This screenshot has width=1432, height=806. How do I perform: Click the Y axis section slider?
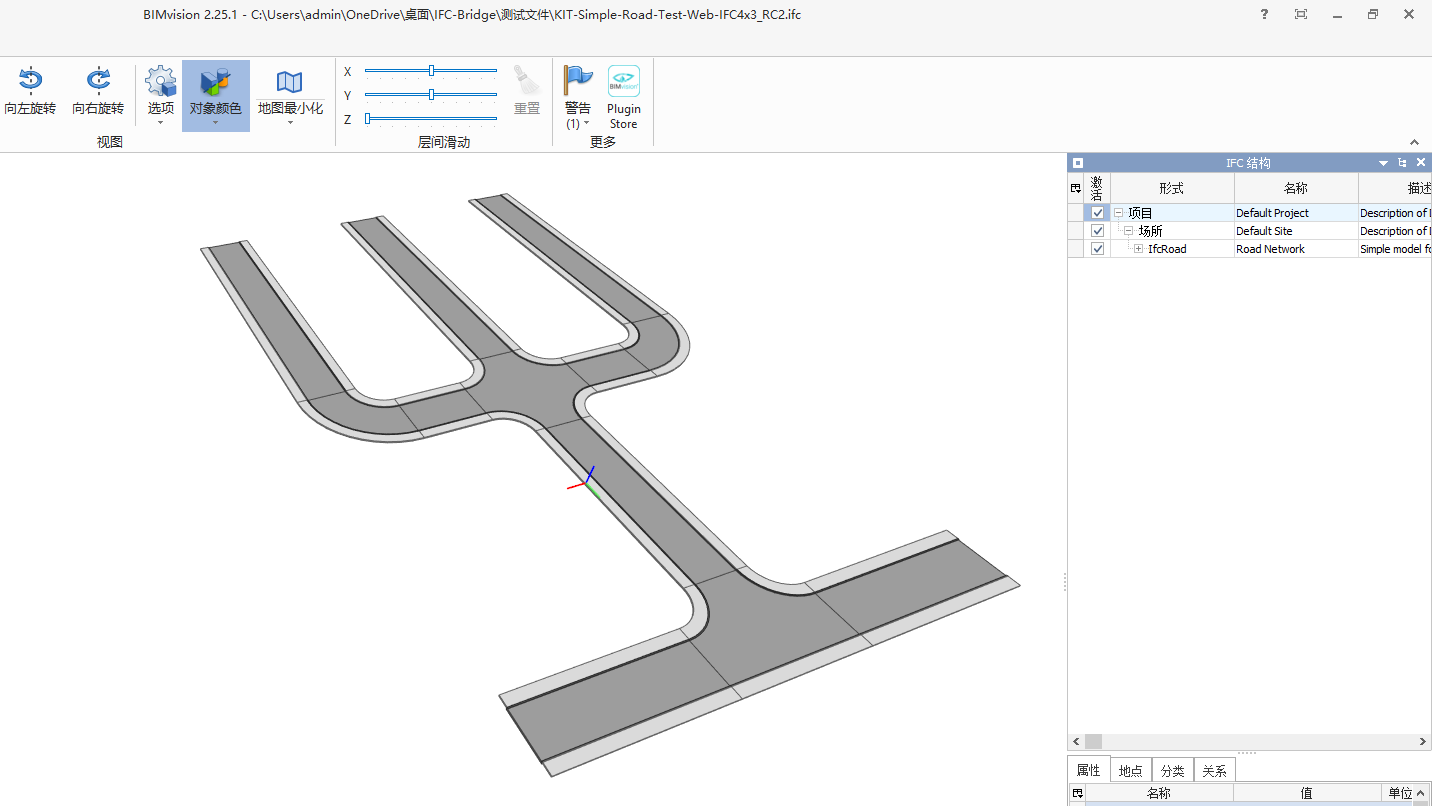tap(431, 95)
